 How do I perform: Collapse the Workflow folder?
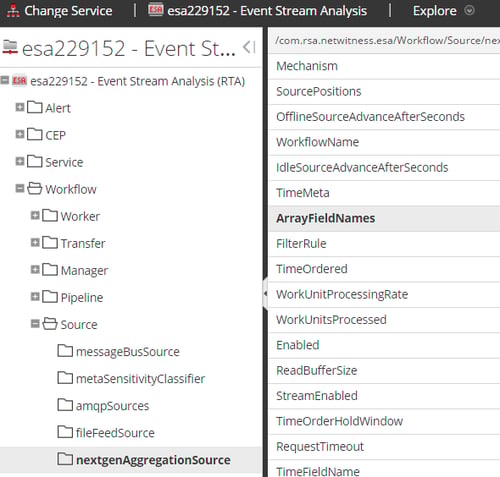coord(20,188)
